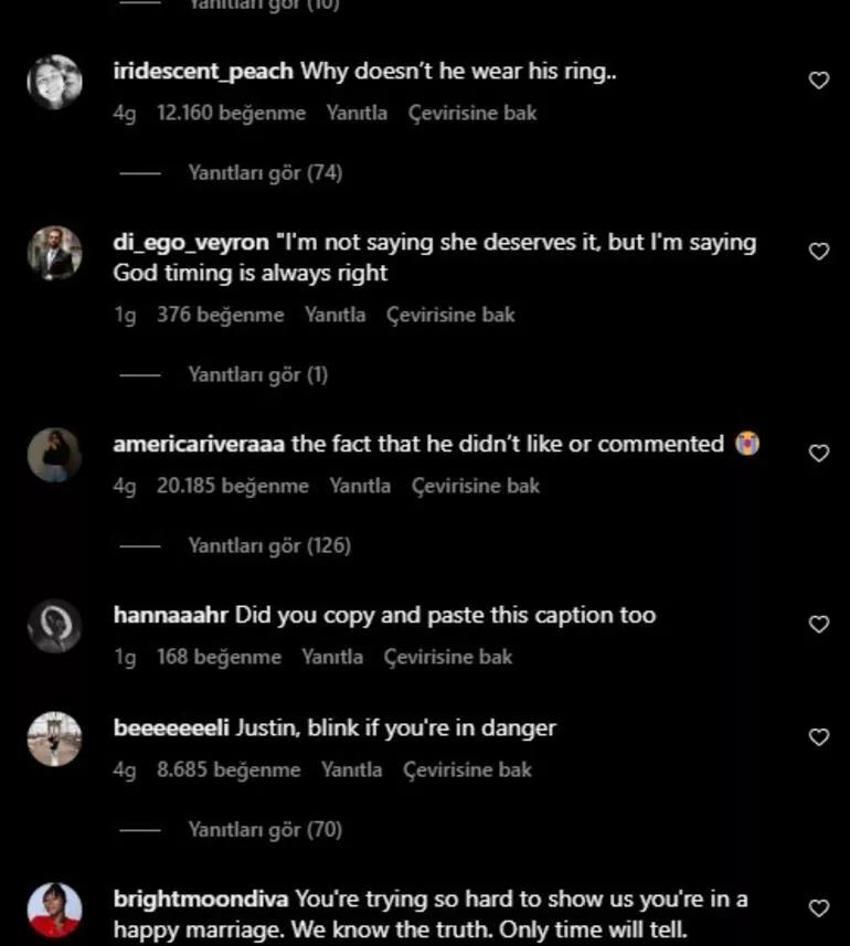
Task: Show the 126 replies to americariveraaa
Action: pyautogui.click(x=269, y=546)
